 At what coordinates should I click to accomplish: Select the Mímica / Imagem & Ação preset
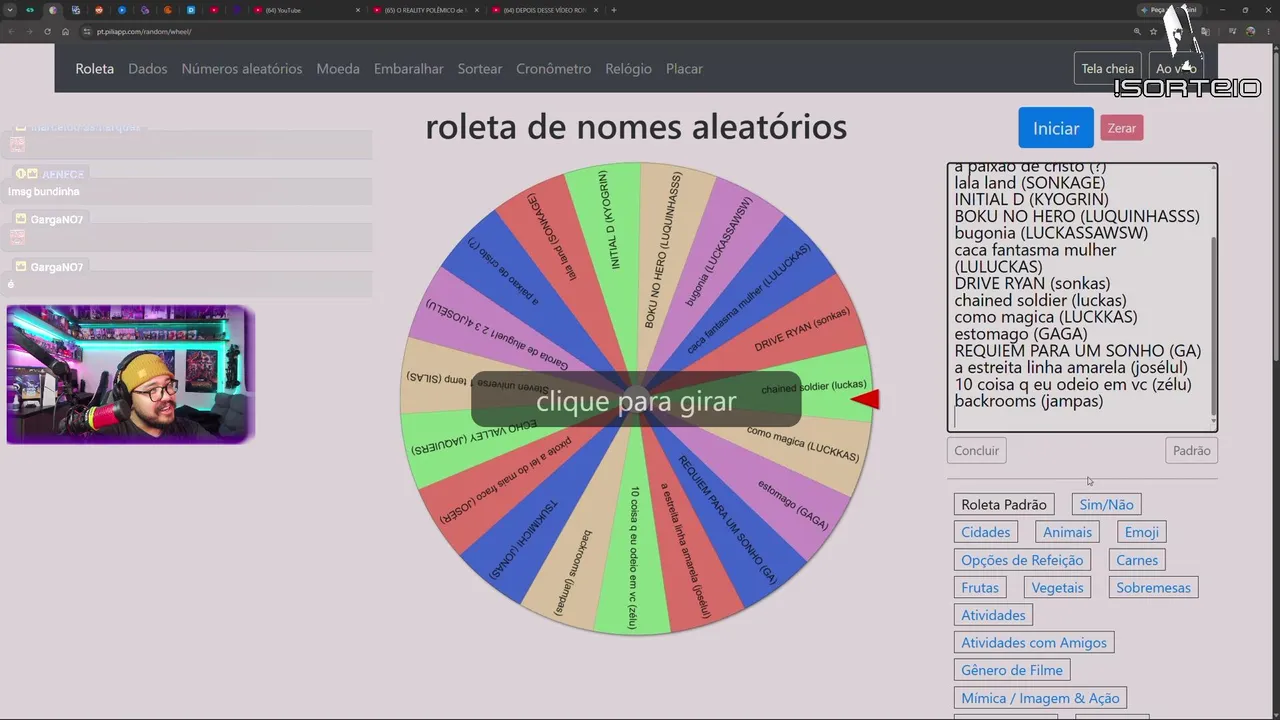coord(1040,698)
